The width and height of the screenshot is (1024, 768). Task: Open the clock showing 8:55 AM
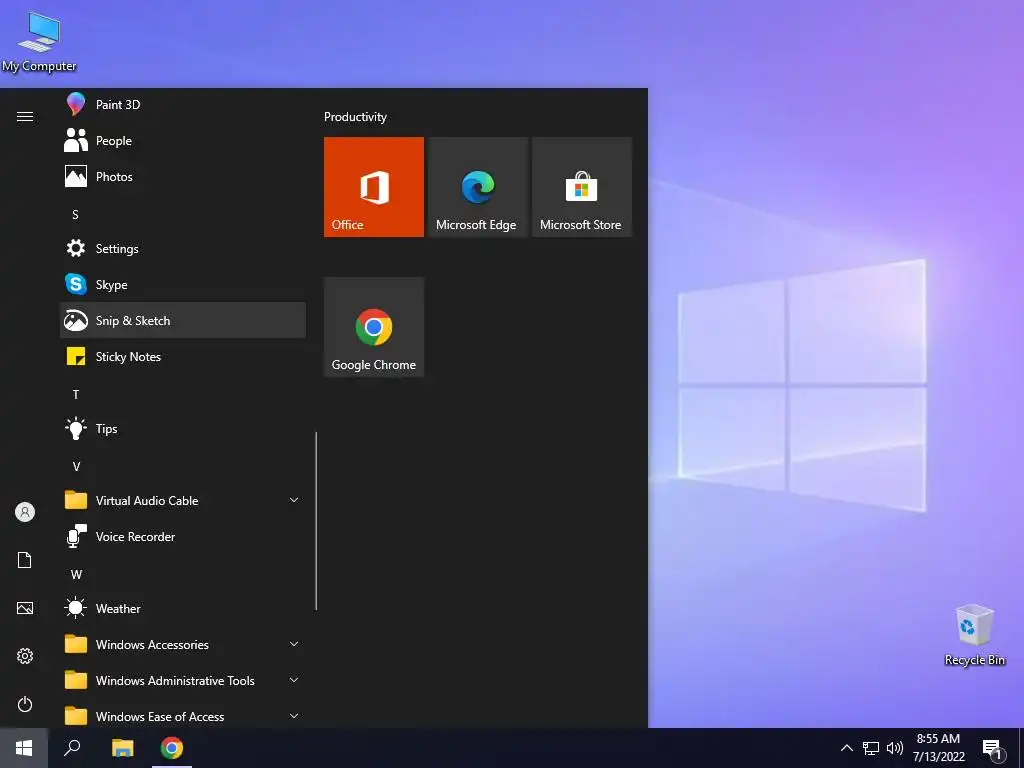click(x=938, y=748)
